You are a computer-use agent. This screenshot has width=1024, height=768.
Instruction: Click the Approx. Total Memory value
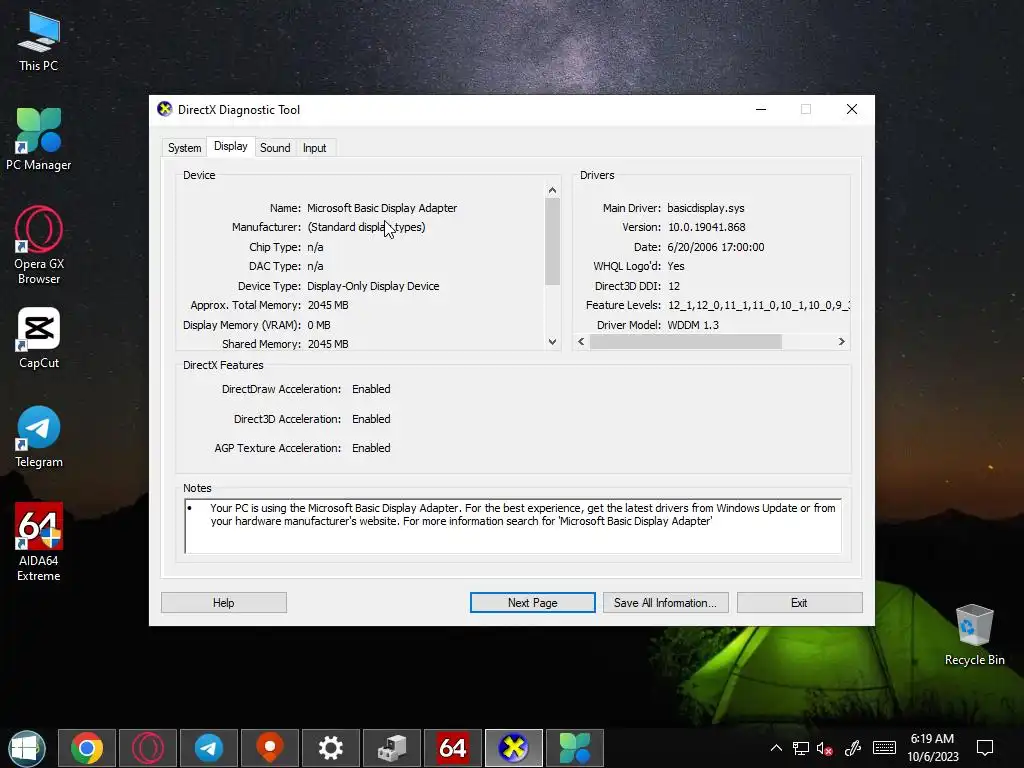click(x=328, y=305)
